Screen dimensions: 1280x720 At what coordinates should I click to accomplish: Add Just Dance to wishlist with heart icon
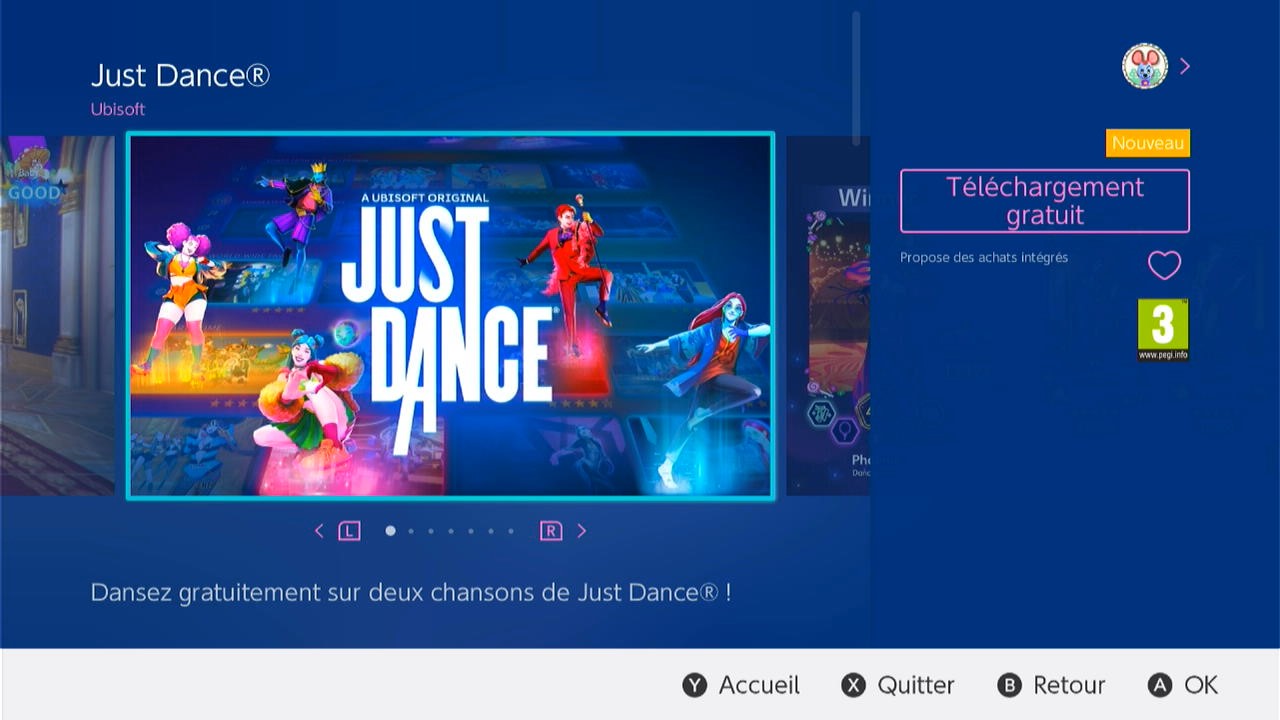[1164, 265]
